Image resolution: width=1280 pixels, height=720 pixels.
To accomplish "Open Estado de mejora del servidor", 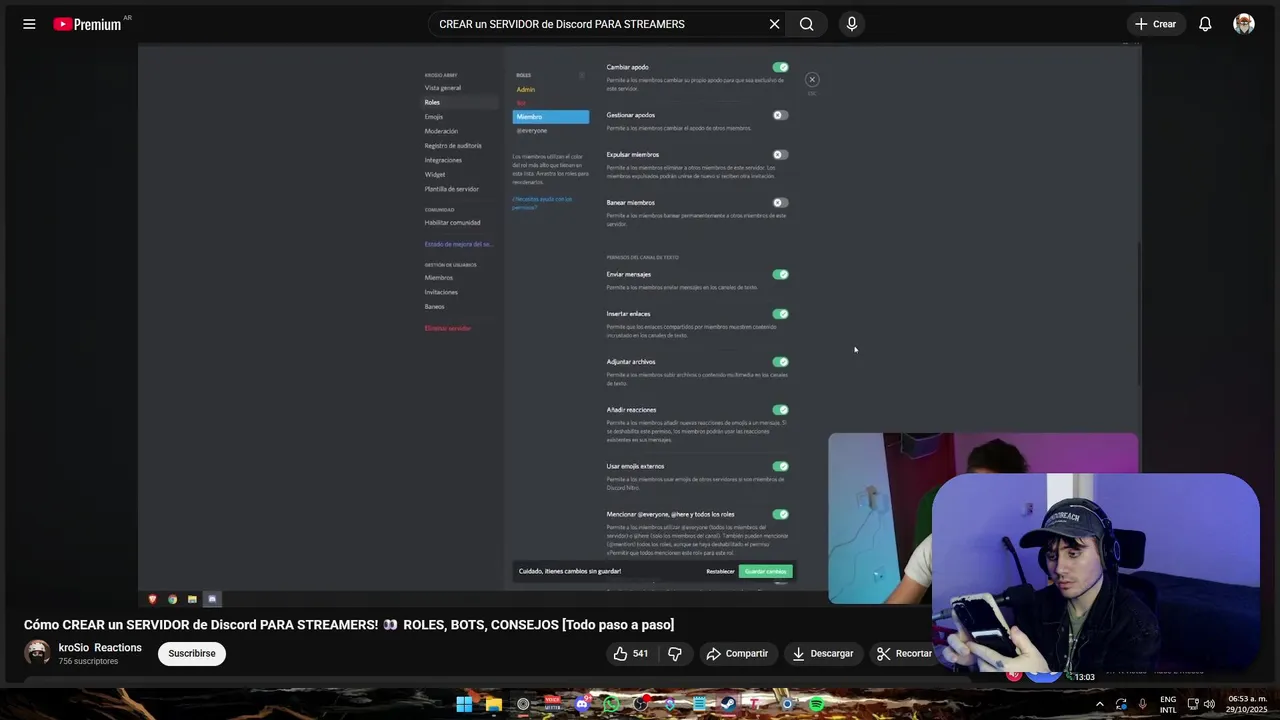I will tap(458, 244).
